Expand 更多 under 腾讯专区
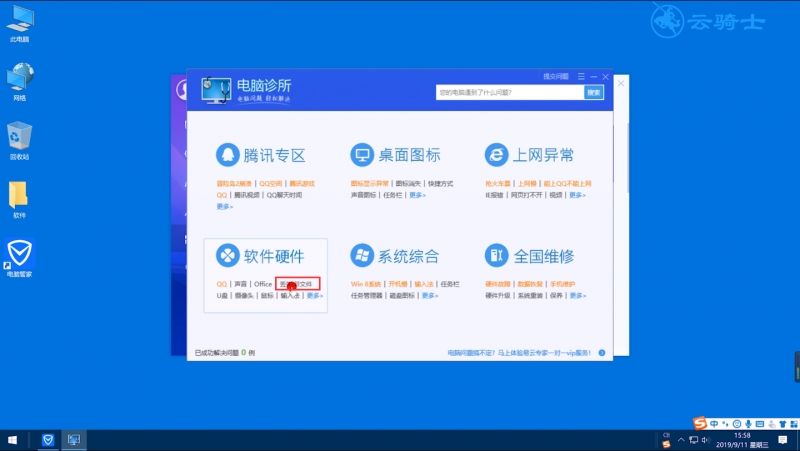This screenshot has width=800, height=451. [x=224, y=207]
